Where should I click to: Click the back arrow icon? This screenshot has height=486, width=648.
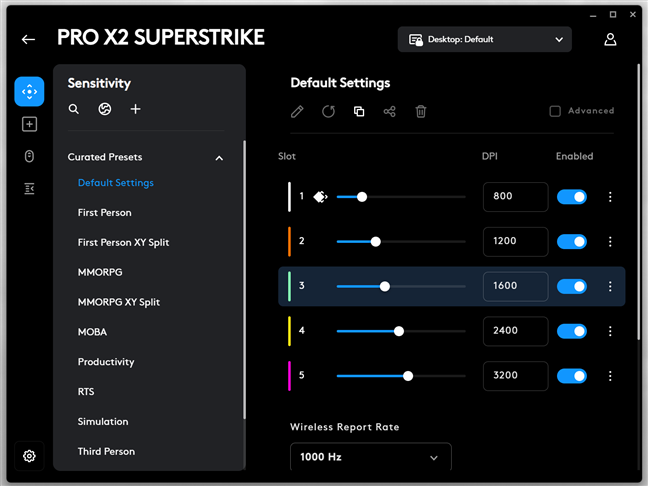pos(28,39)
